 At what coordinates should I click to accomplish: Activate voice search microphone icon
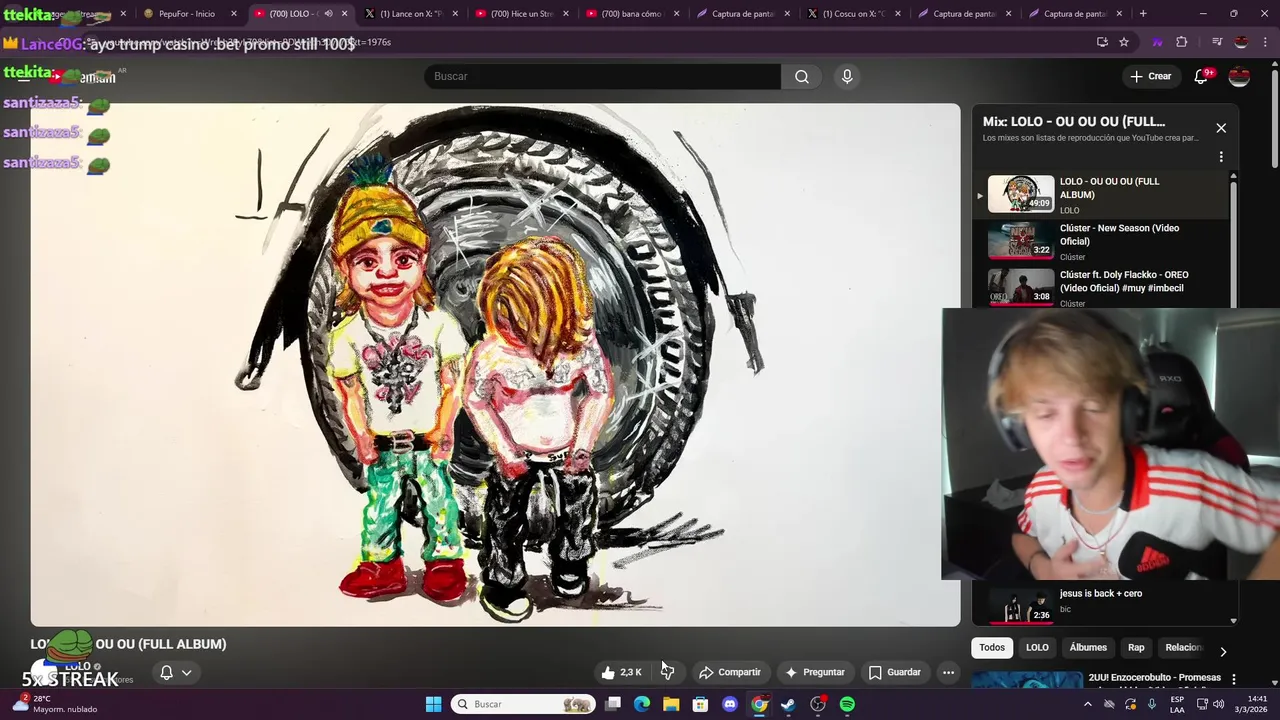[x=847, y=76]
